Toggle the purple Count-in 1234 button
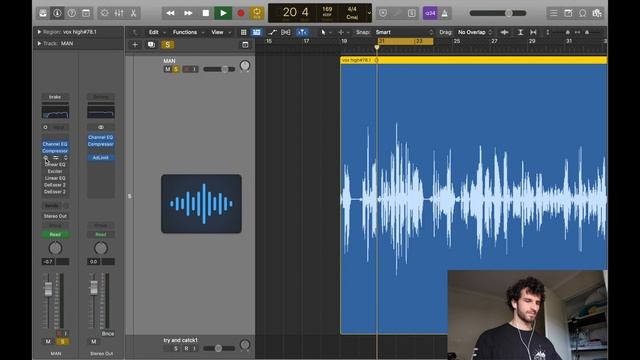640x360 pixels. tap(430, 13)
